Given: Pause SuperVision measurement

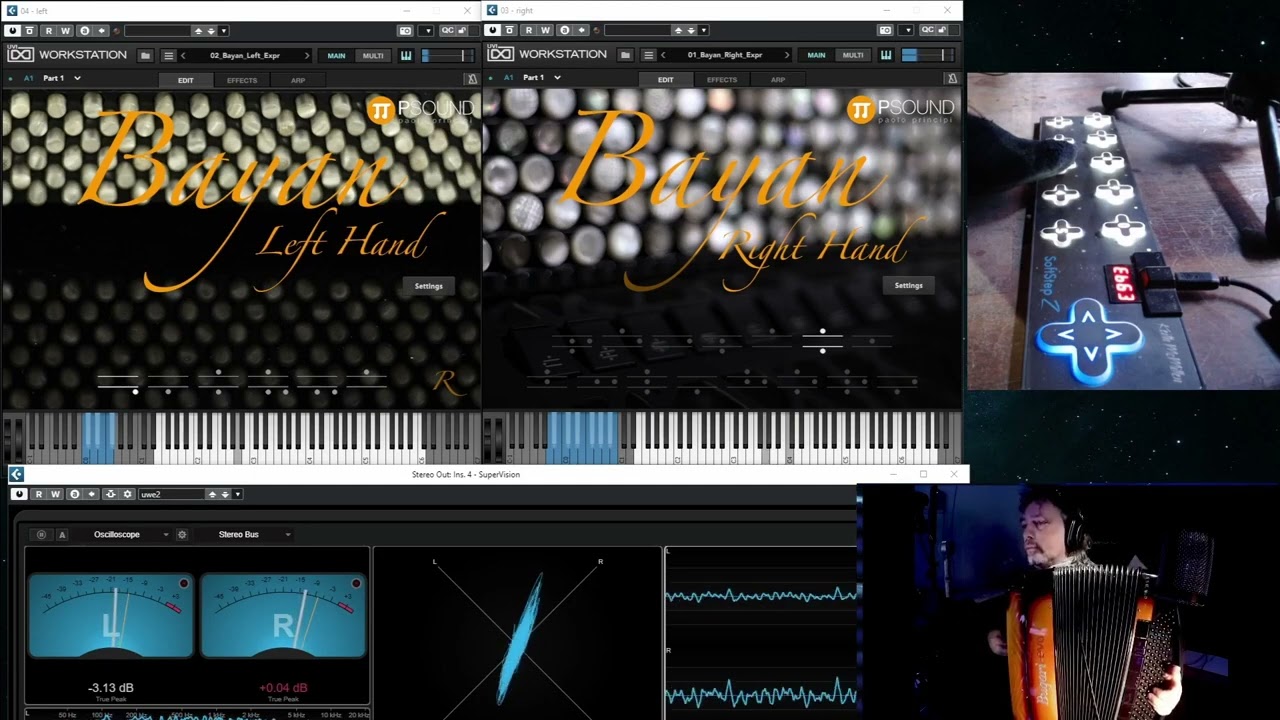Looking at the screenshot, I should click(41, 535).
